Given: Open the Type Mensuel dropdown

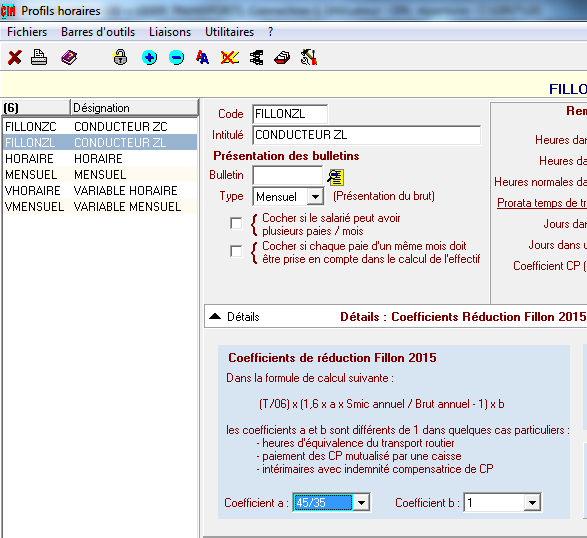Looking at the screenshot, I should 315,197.
